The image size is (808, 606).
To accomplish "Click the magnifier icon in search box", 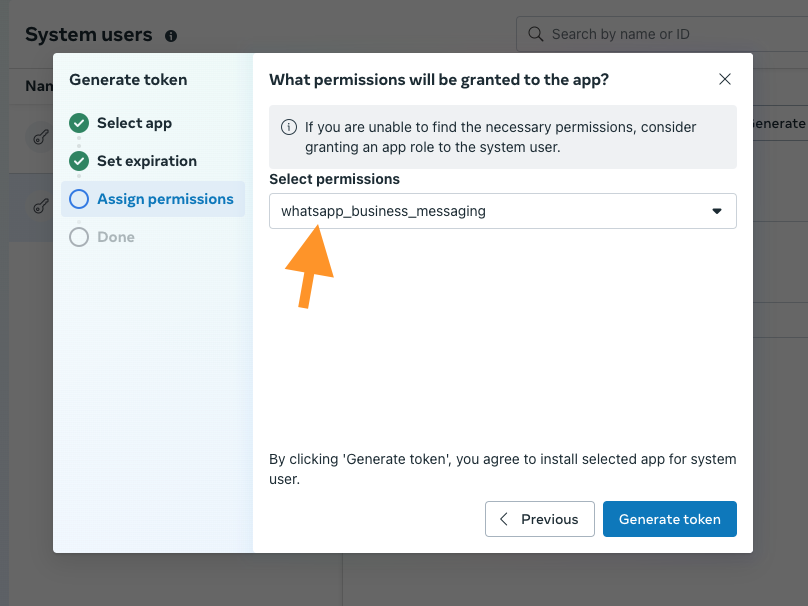I will tap(536, 34).
